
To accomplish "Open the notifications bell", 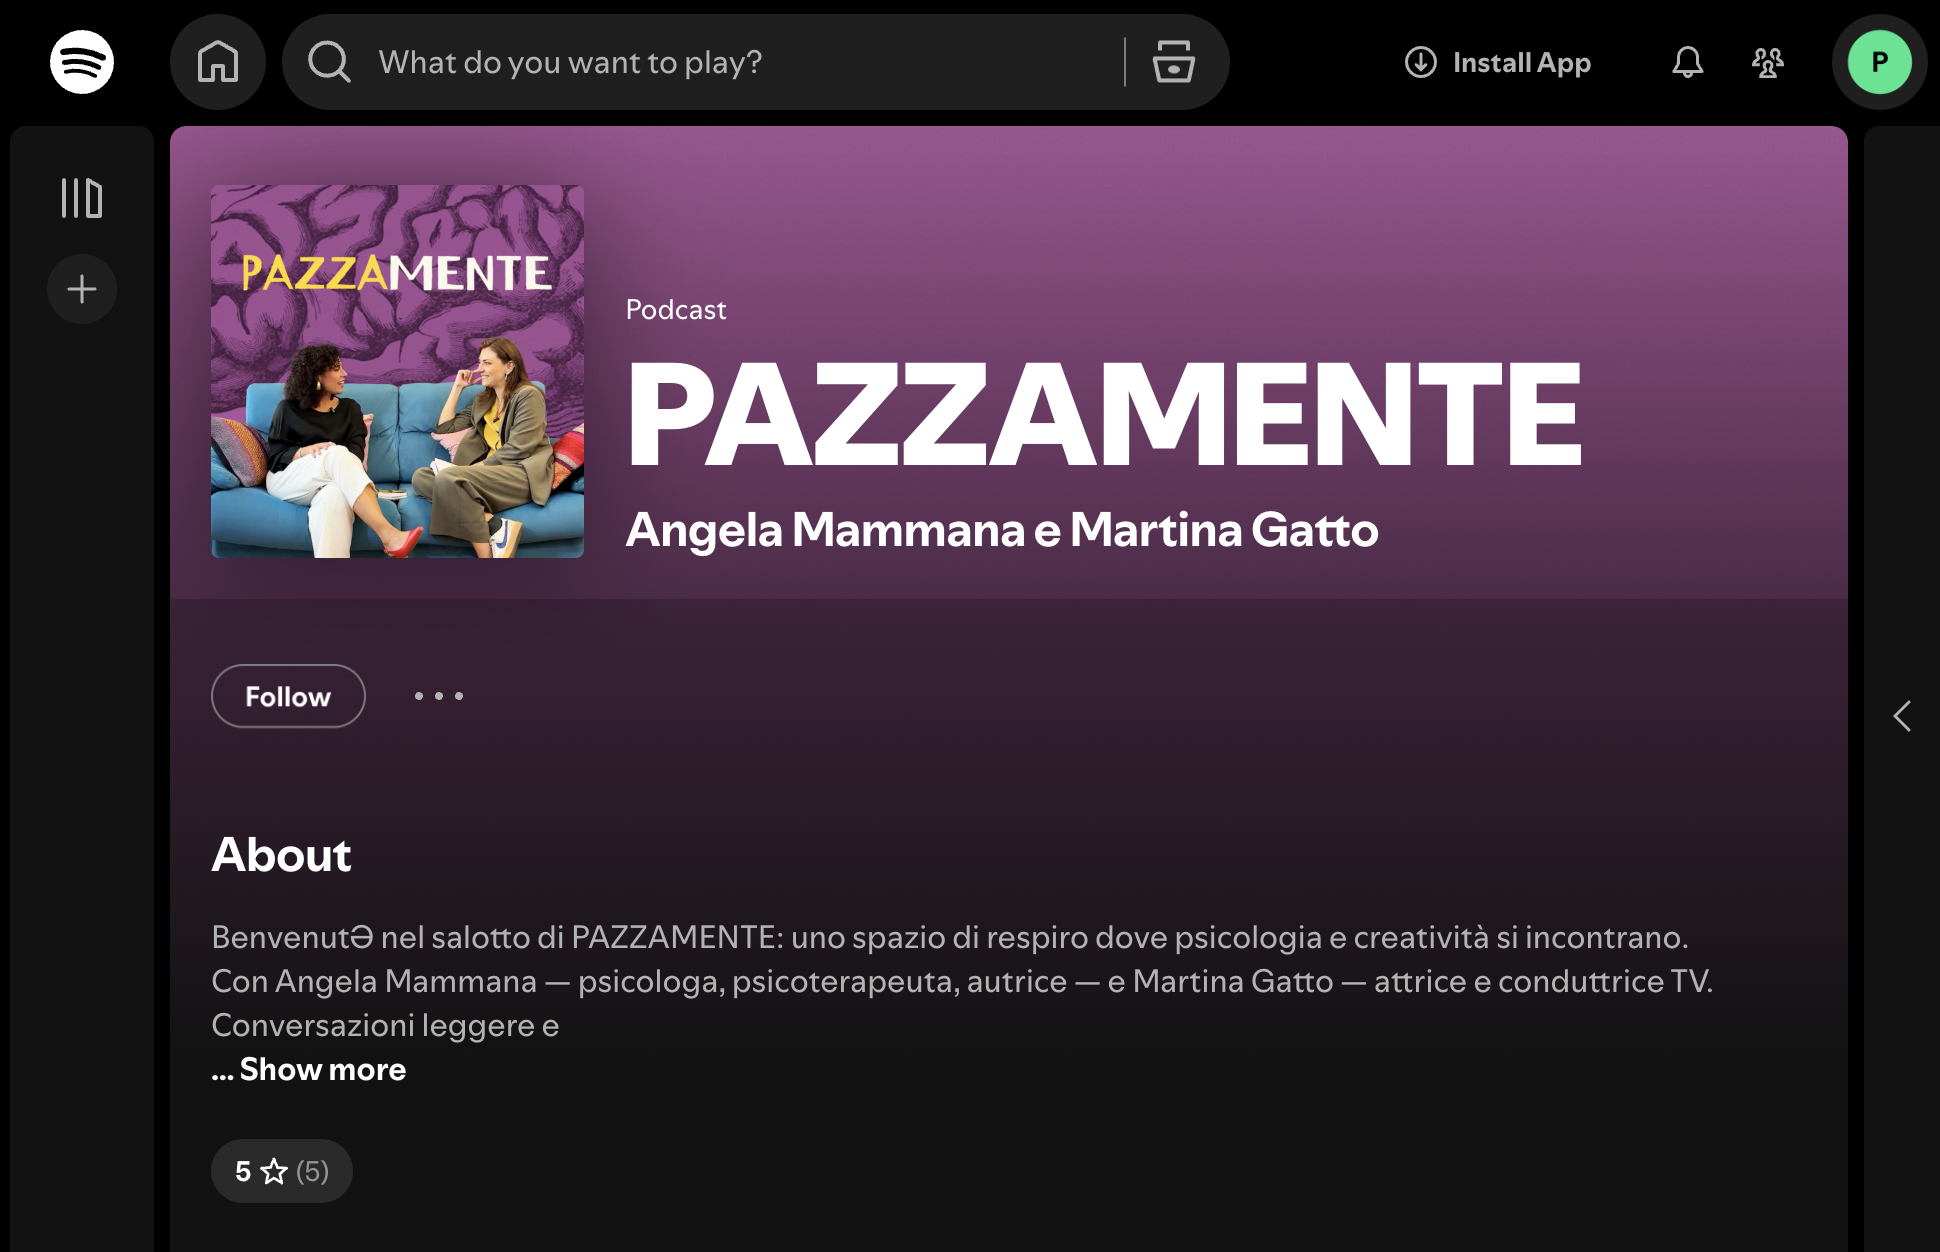I will click(1687, 62).
